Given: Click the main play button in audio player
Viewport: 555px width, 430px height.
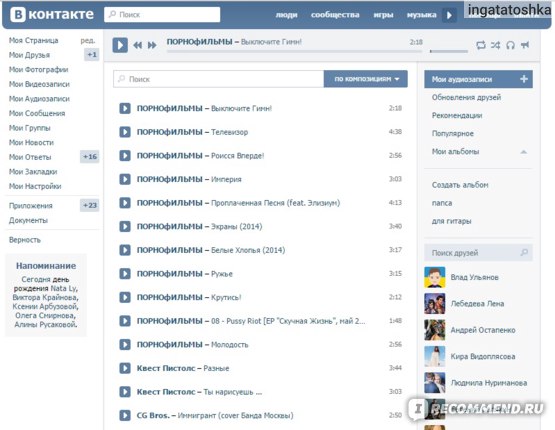Looking at the screenshot, I should tap(120, 45).
